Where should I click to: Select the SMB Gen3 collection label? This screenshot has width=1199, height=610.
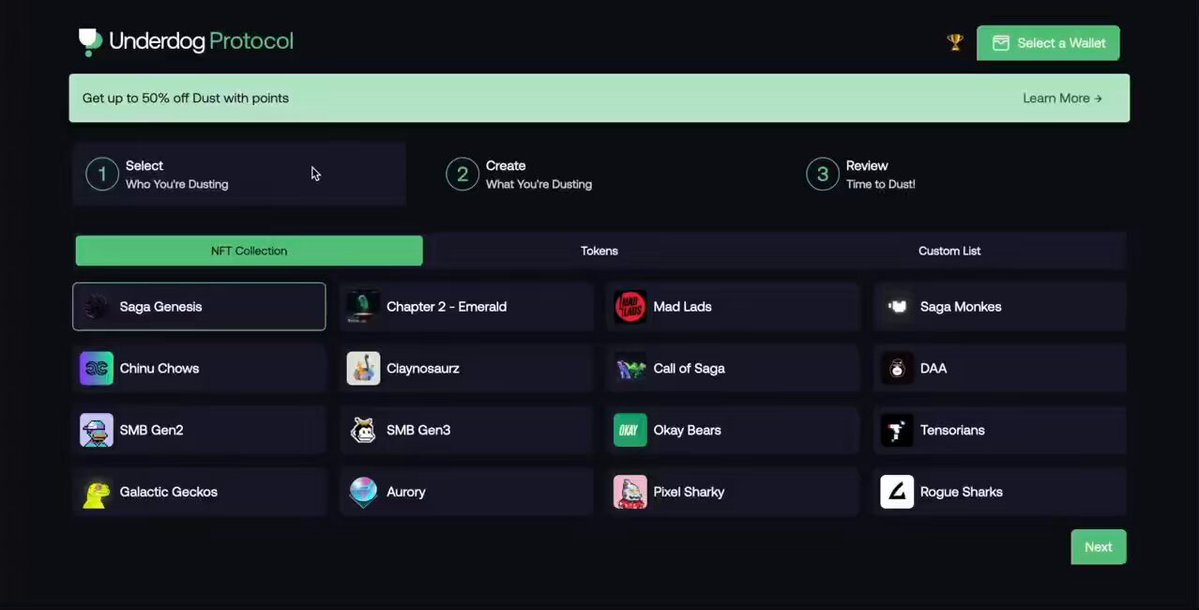coord(418,430)
